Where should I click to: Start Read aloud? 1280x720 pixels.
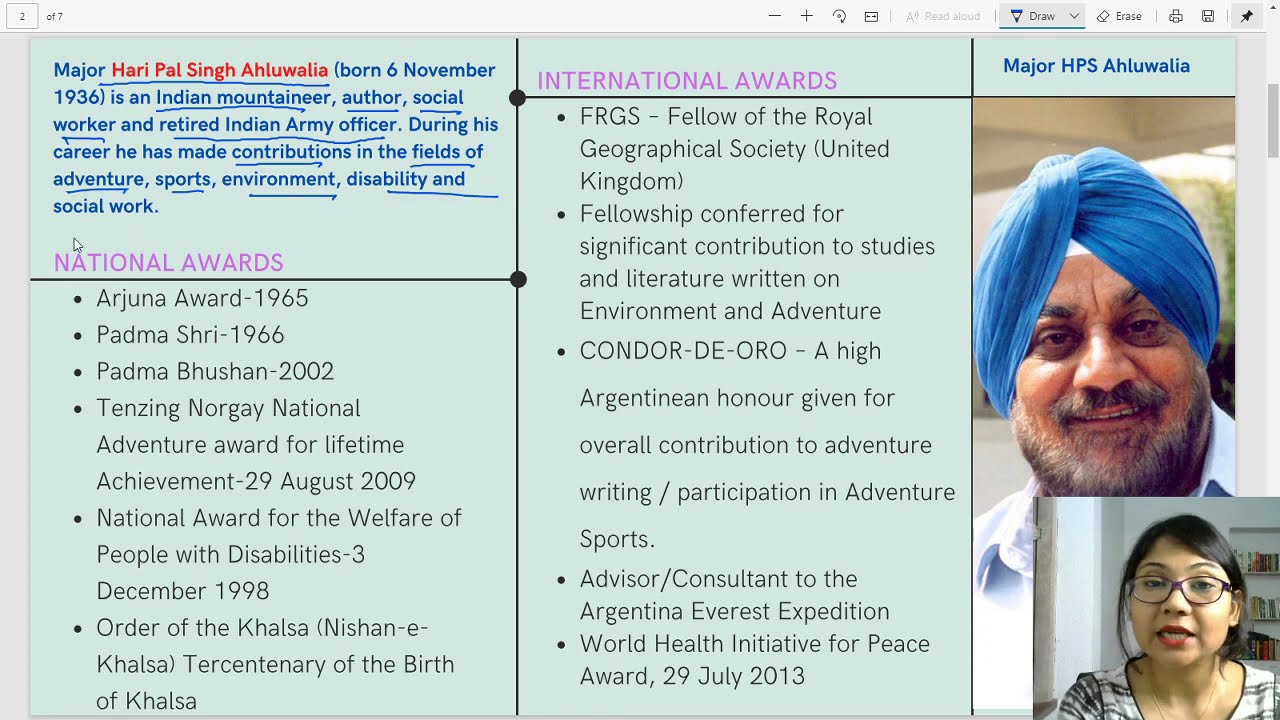tap(942, 16)
